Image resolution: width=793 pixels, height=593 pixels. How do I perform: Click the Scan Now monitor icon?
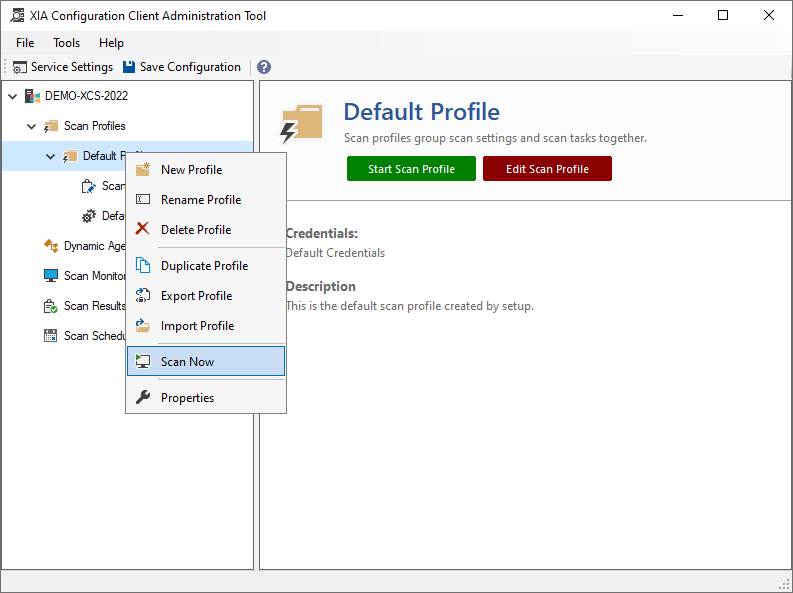[143, 361]
